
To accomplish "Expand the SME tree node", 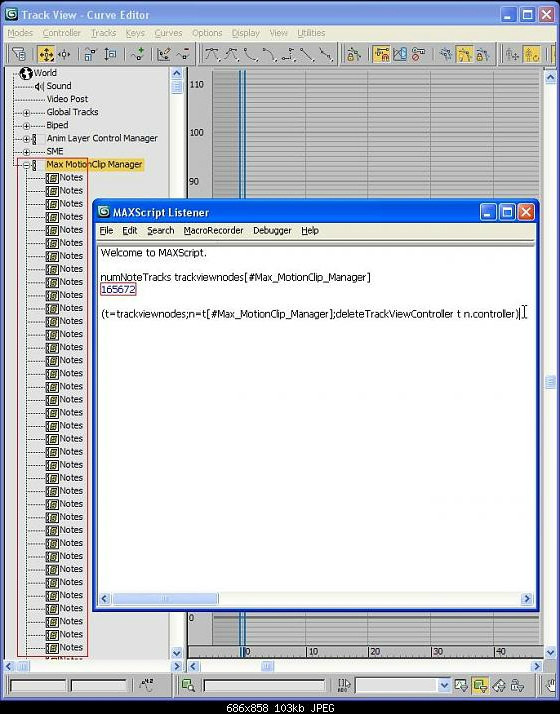I will pos(26,152).
